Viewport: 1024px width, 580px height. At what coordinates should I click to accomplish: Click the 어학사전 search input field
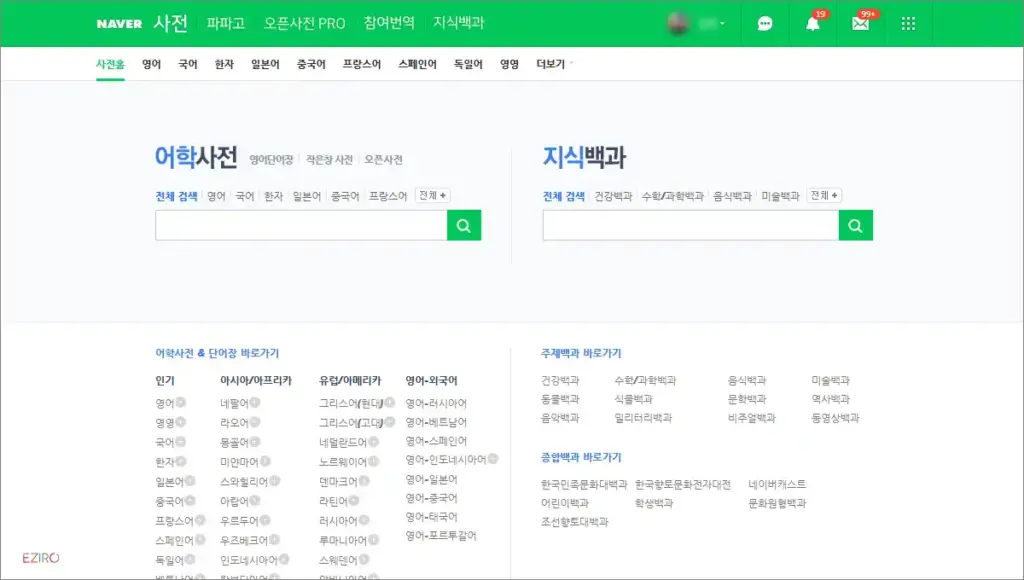pyautogui.click(x=300, y=225)
